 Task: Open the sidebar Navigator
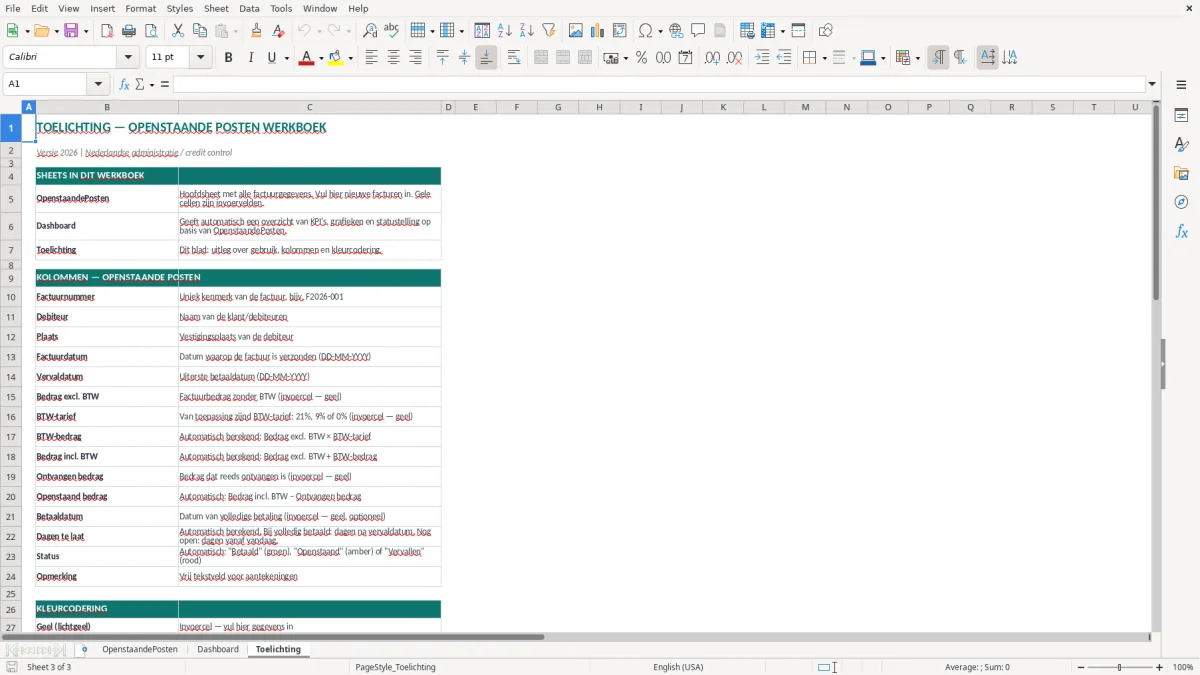point(1181,202)
